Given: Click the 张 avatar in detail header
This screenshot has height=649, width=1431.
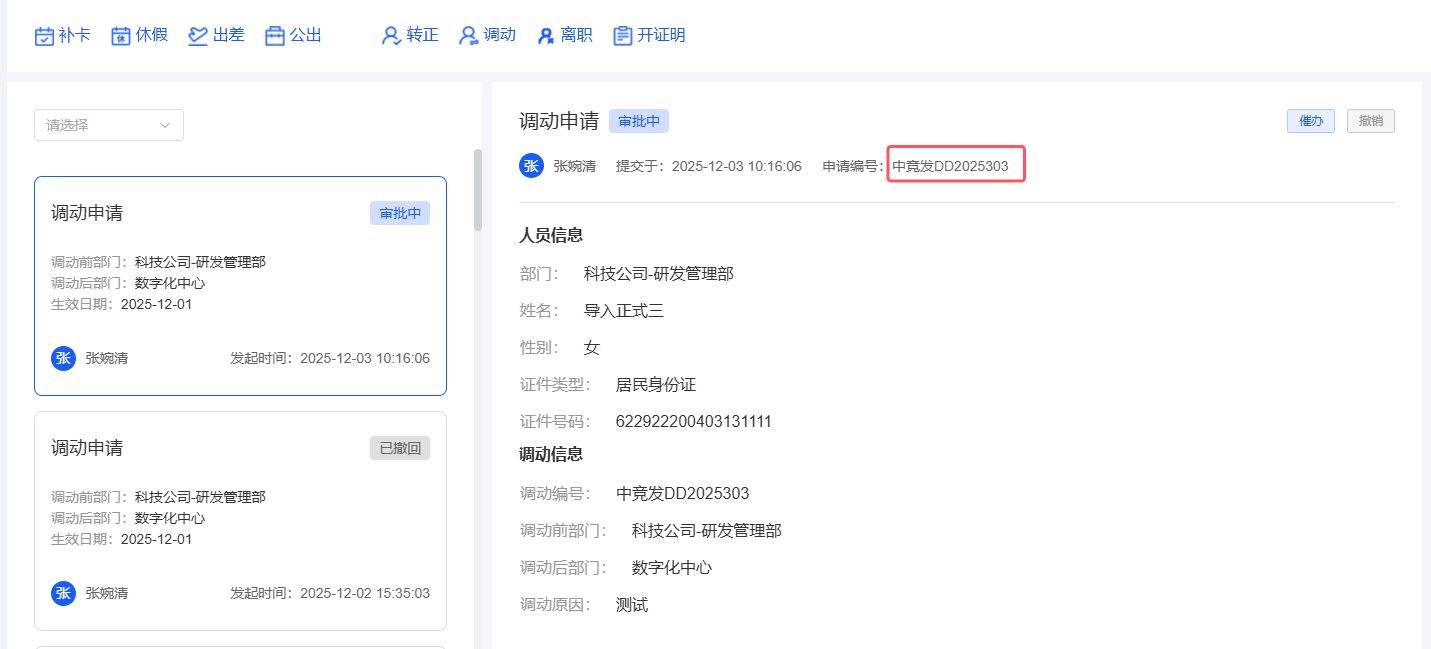Looking at the screenshot, I should [531, 166].
